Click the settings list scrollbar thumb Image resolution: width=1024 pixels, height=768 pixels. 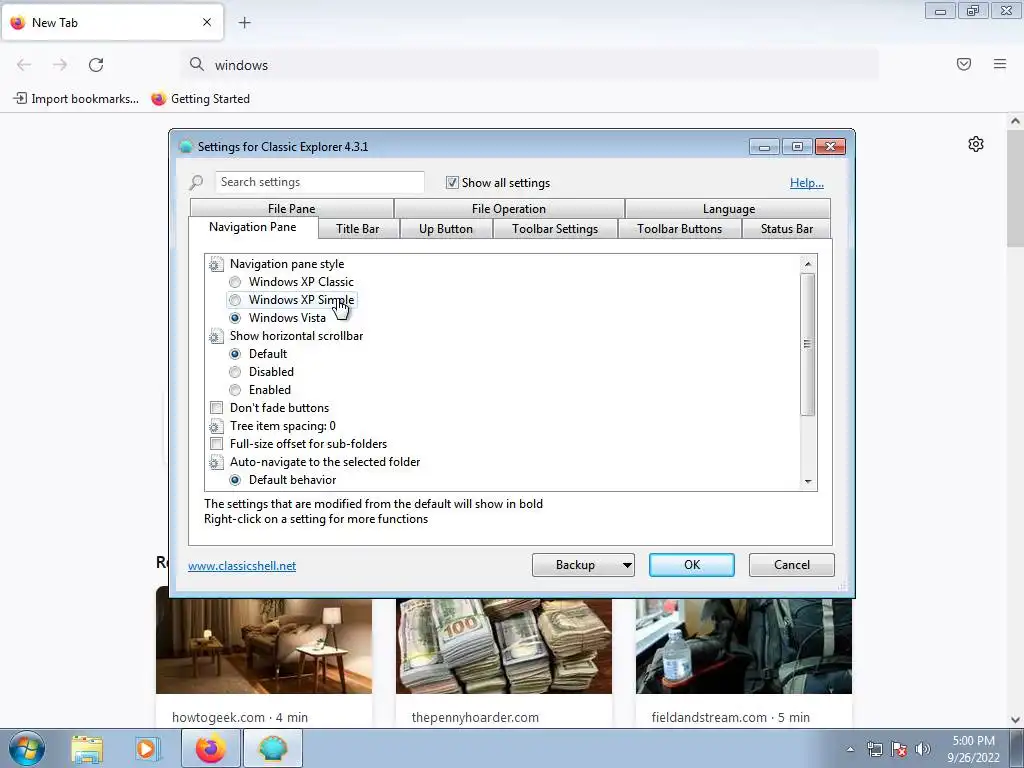[808, 344]
